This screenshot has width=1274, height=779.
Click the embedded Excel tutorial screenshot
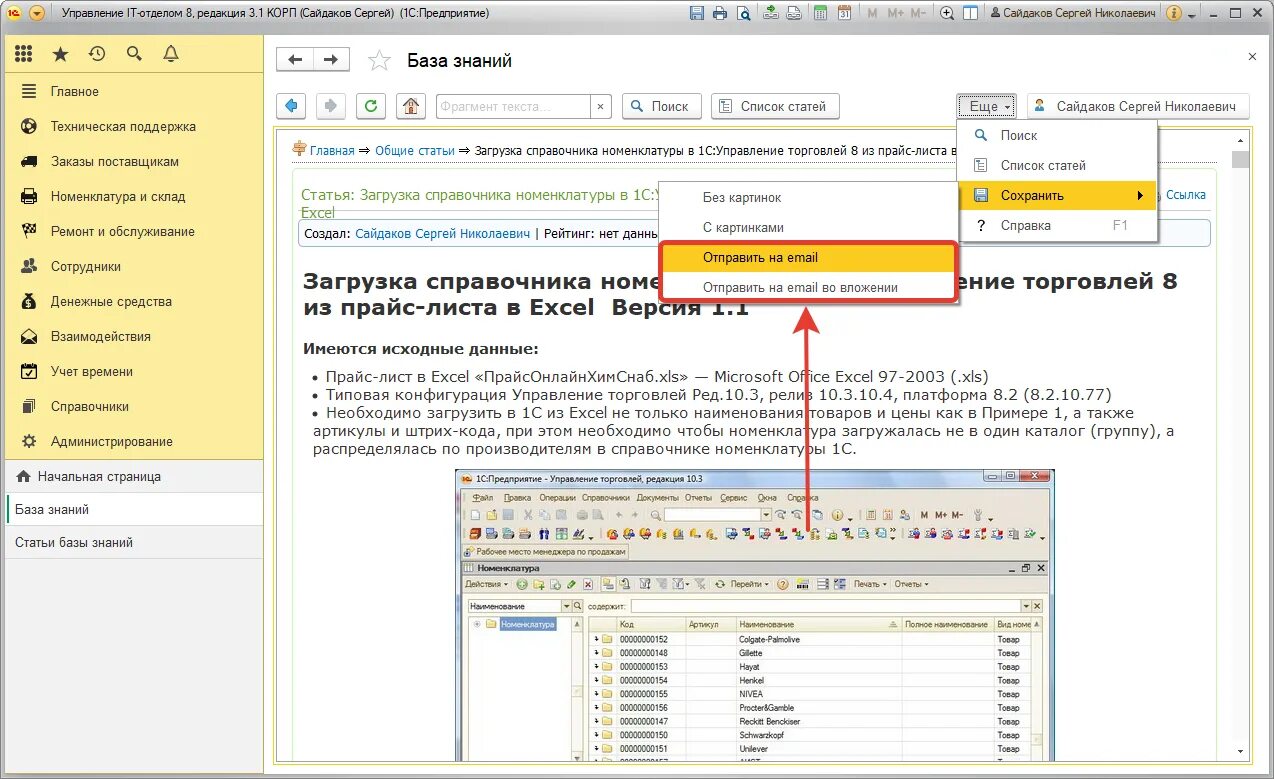(754, 614)
